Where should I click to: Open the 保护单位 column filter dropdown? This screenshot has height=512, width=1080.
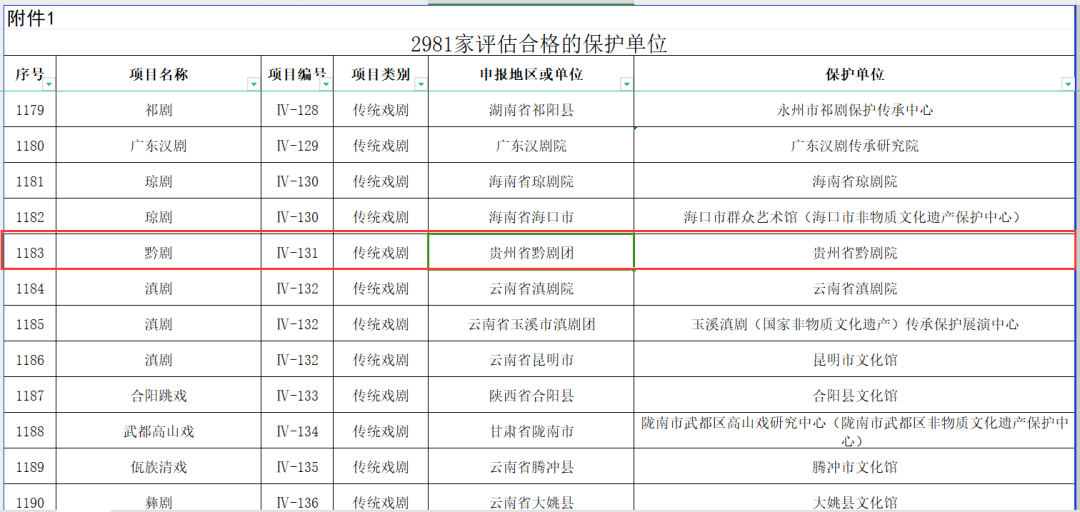click(x=1067, y=85)
